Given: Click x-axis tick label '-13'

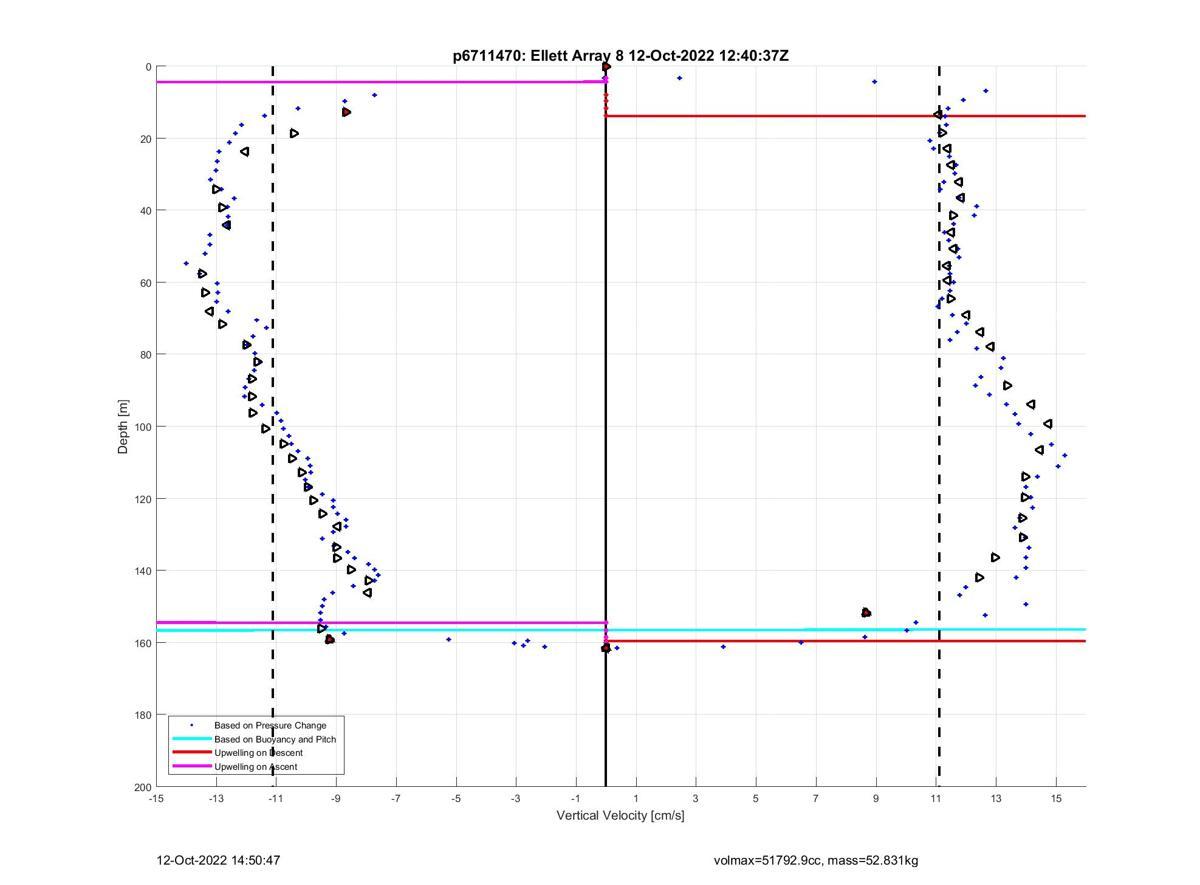Looking at the screenshot, I should 216,798.
